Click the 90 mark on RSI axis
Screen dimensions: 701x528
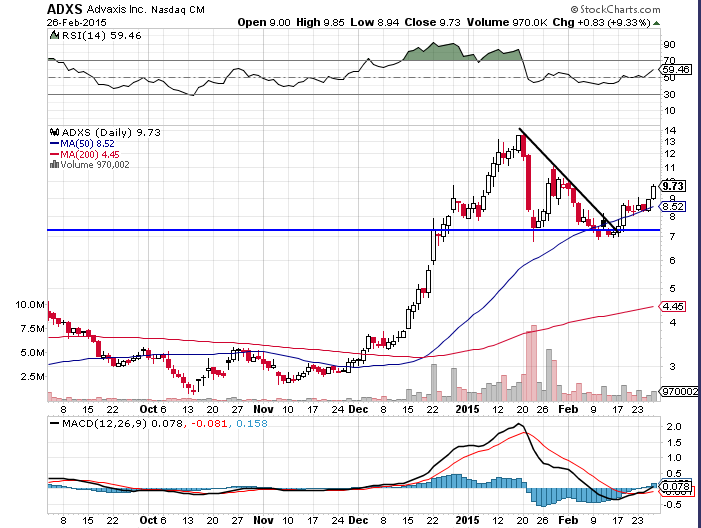(669, 45)
